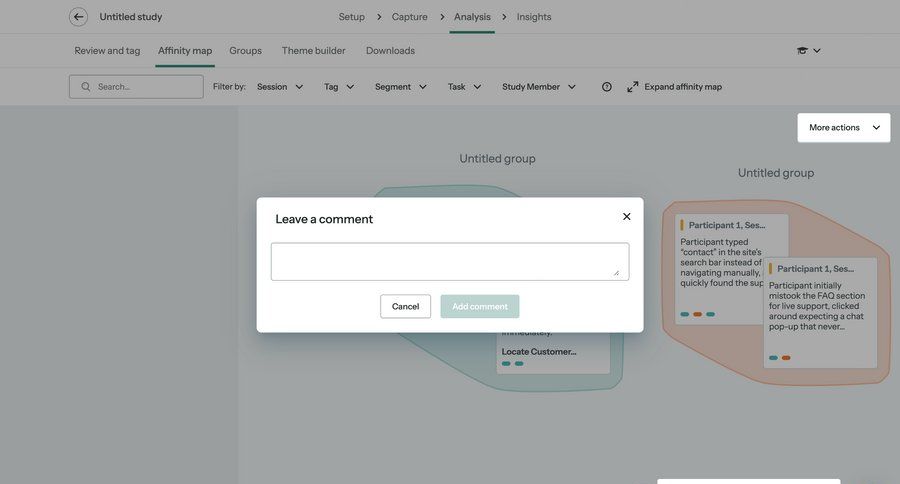Open the More actions menu
The width and height of the screenshot is (900, 484).
click(x=844, y=128)
